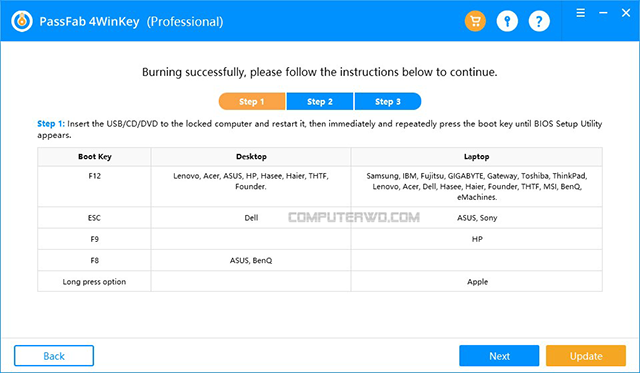Select the ESC boot key cell

pyautogui.click(x=94, y=218)
